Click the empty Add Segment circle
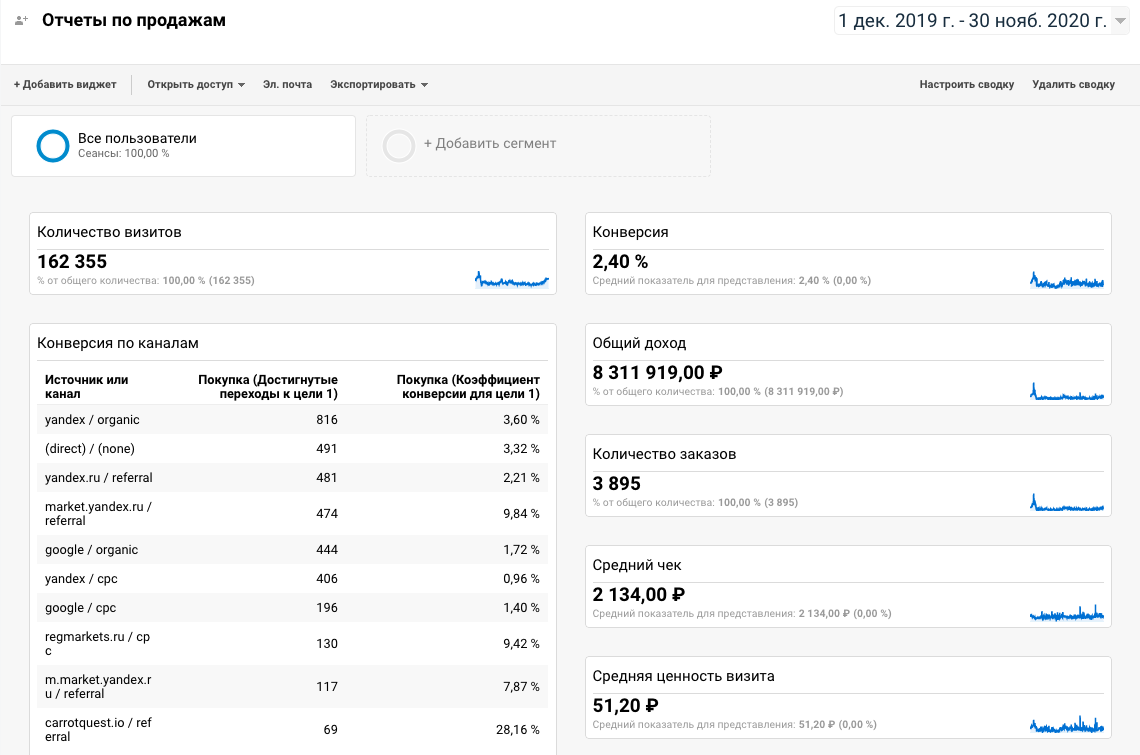Viewport: 1140px width, 755px height. [399, 146]
